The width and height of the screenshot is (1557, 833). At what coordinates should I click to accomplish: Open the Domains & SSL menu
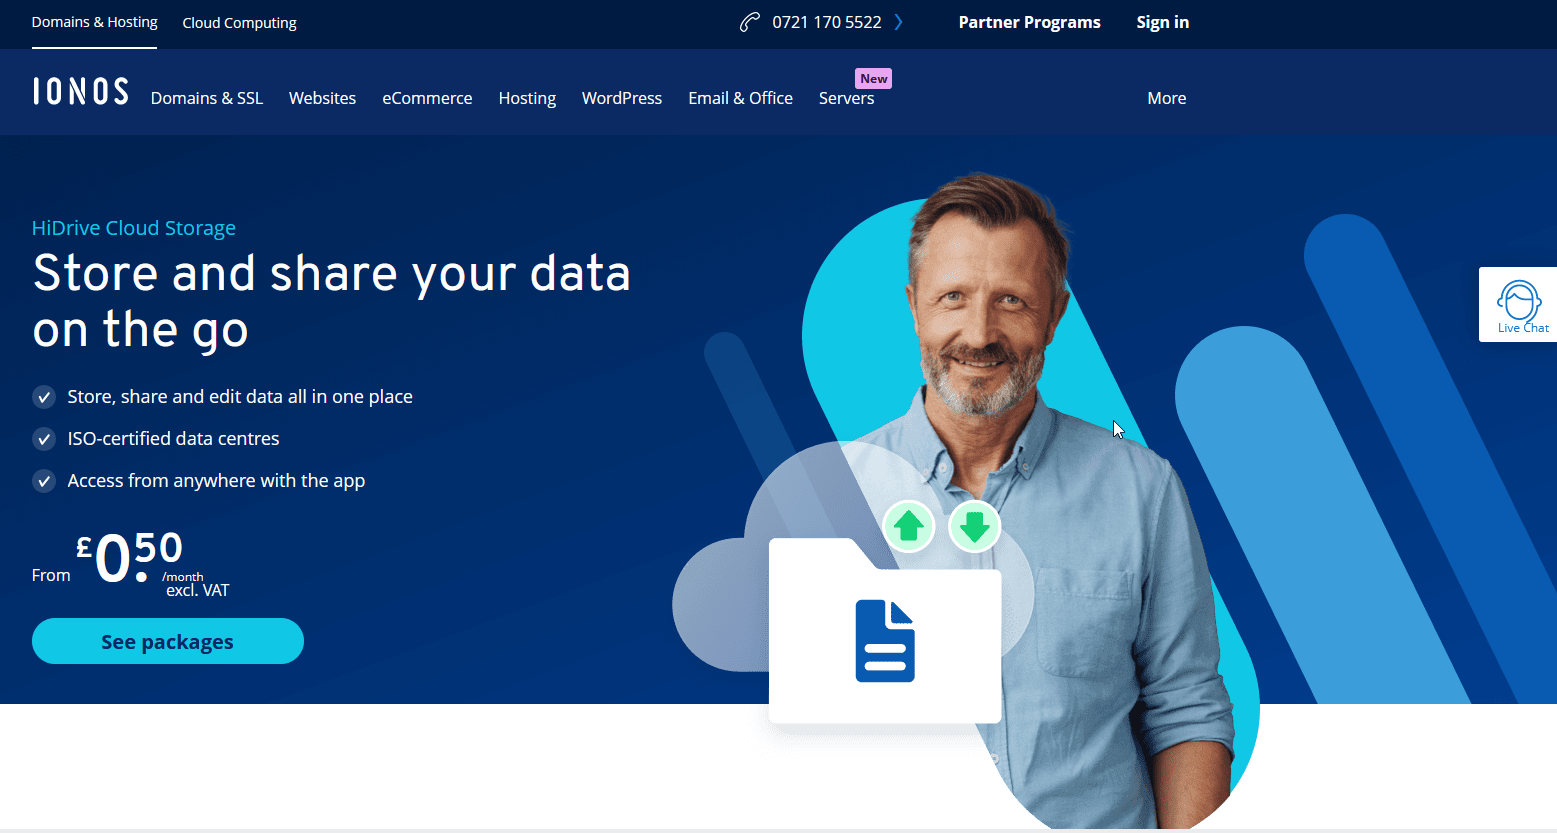pos(207,98)
